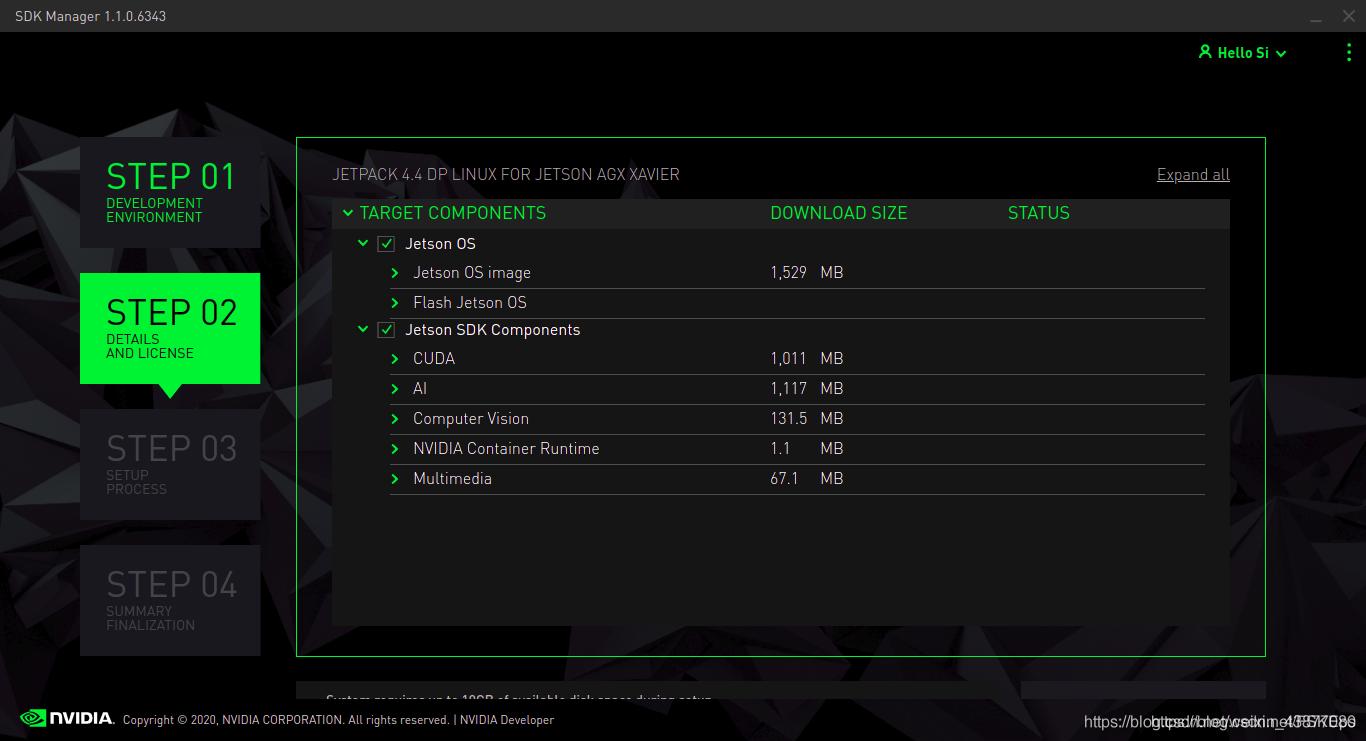Open the NVIDIA Developer footer link
Viewport: 1366px width, 741px height.
[506, 720]
